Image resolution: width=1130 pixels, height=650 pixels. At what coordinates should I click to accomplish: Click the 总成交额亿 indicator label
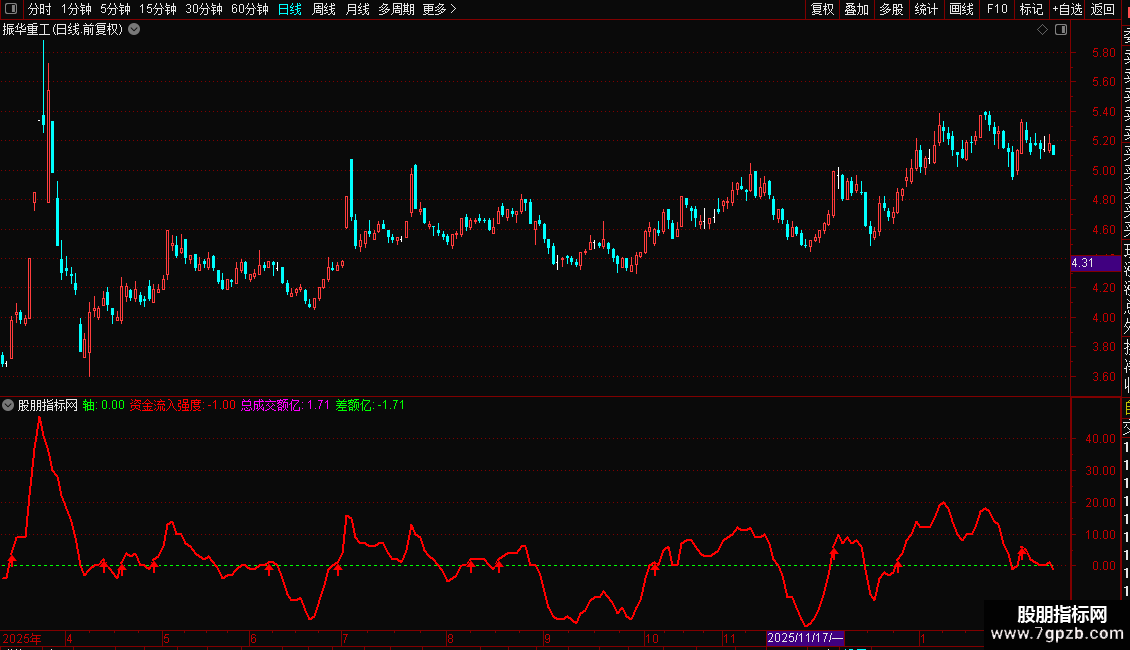285,405
